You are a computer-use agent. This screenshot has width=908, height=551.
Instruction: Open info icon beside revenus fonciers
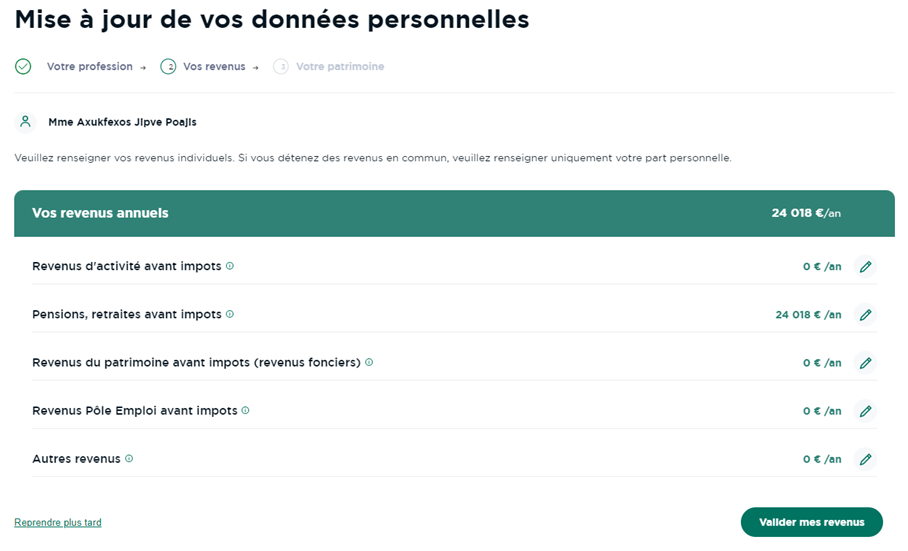(369, 362)
